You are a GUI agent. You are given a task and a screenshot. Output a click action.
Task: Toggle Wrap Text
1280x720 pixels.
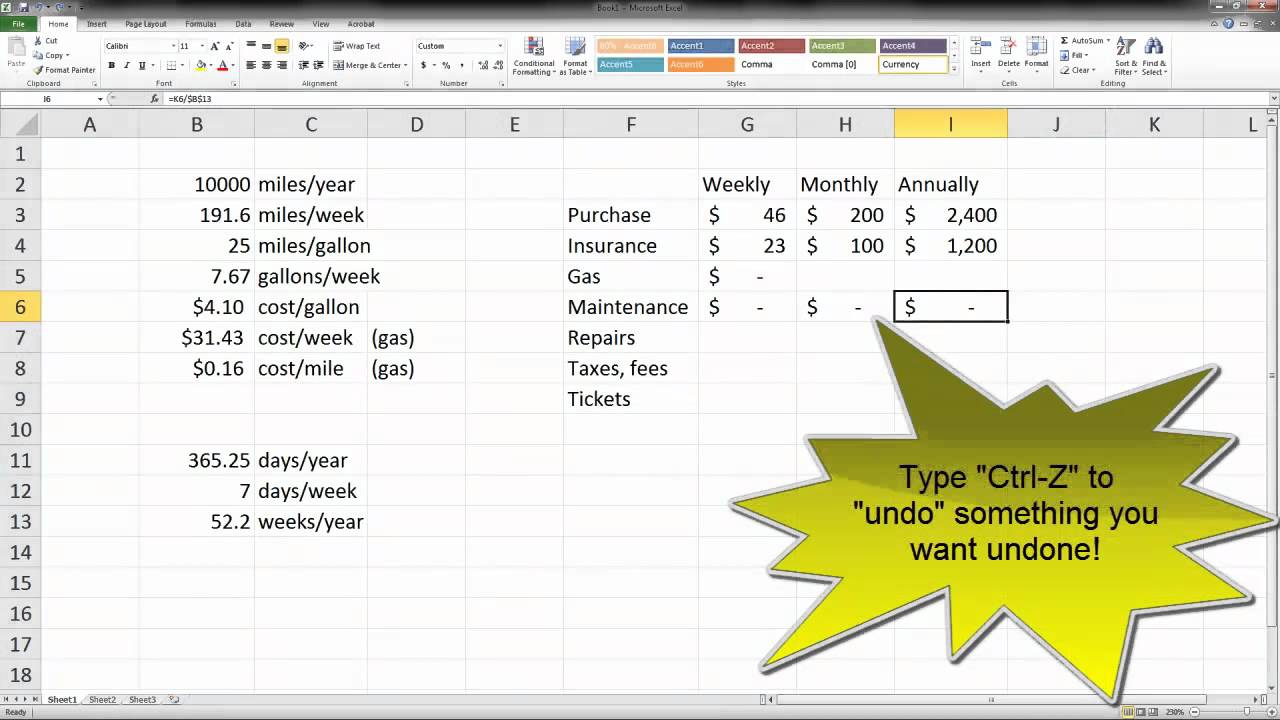tap(357, 46)
